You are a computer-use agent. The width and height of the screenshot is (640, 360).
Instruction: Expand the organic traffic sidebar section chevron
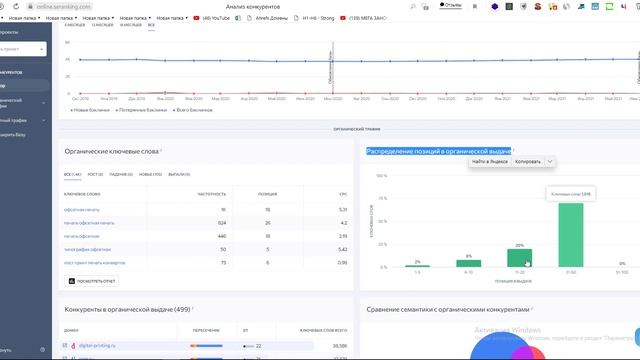pos(44,103)
